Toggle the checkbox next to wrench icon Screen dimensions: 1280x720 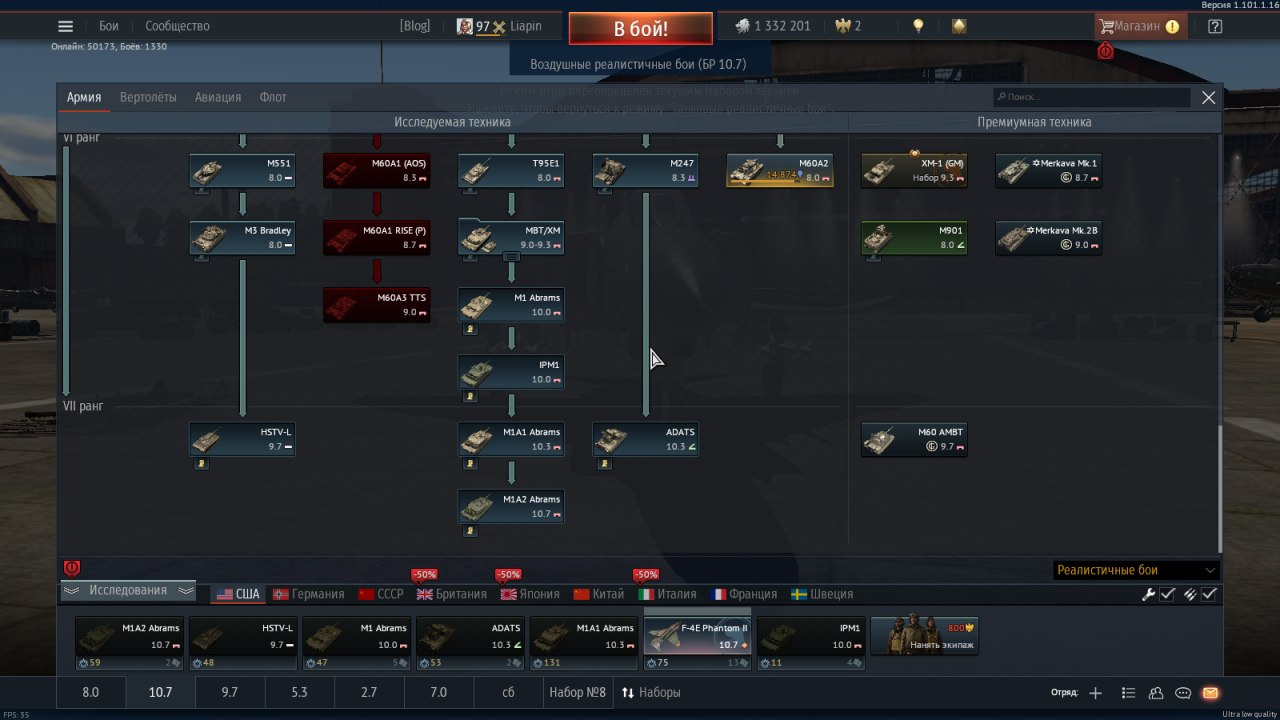(x=1167, y=594)
